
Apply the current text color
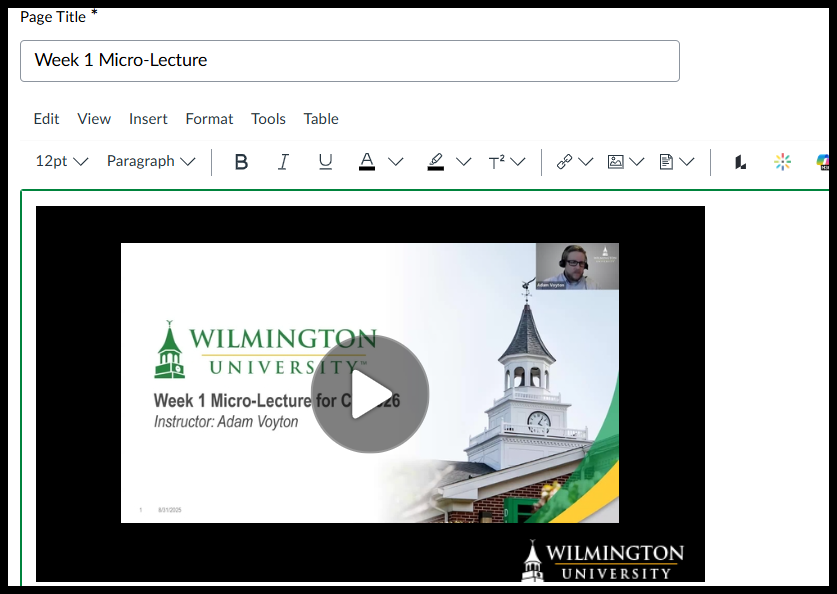point(367,162)
